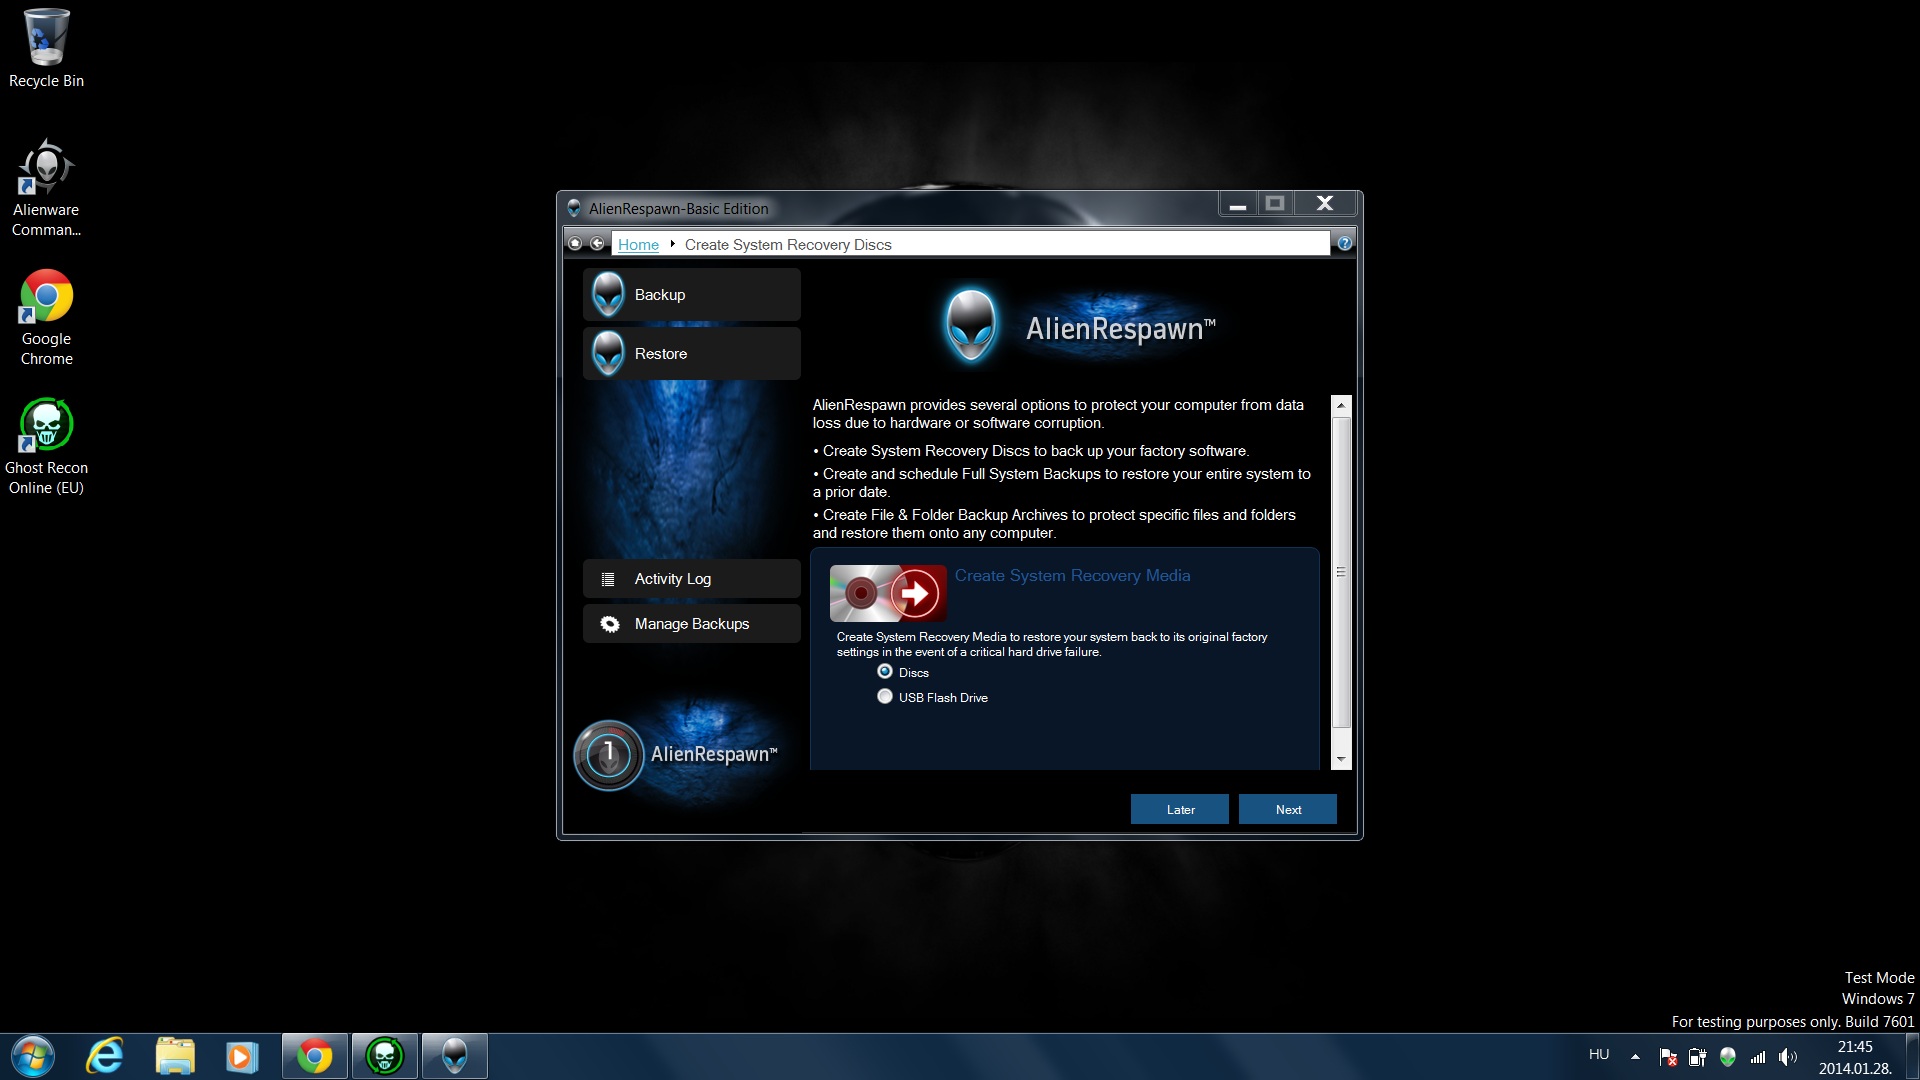Click the power battery tray icon

(x=1698, y=1057)
